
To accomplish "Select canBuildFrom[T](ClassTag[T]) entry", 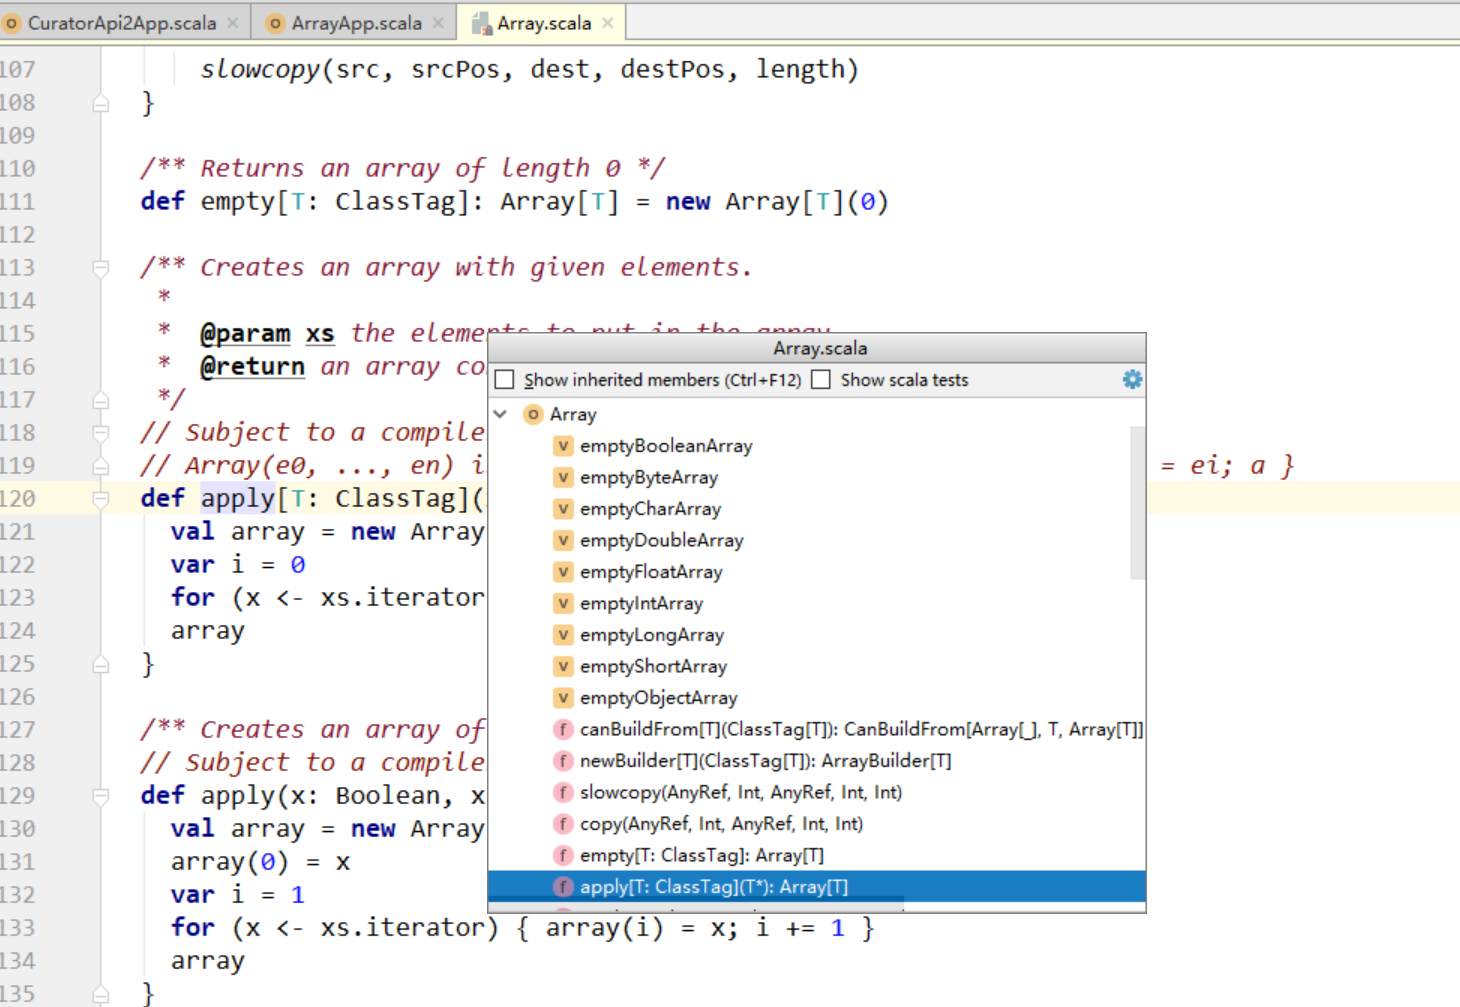I will point(861,729).
